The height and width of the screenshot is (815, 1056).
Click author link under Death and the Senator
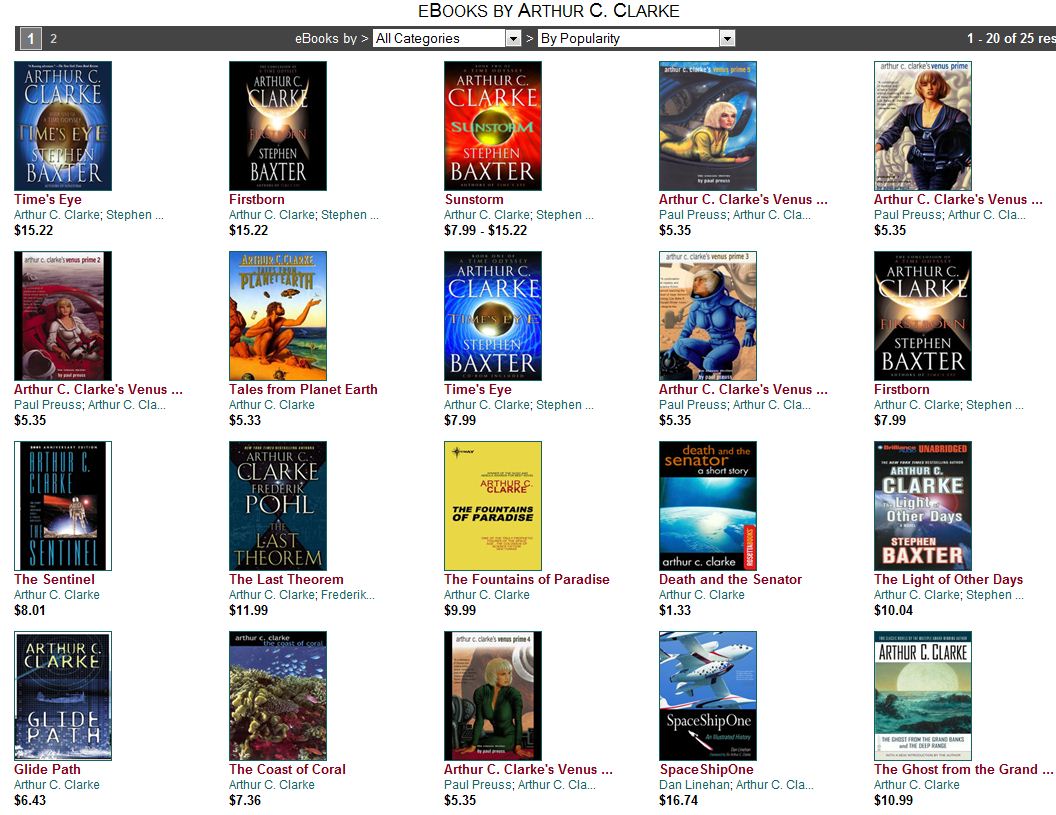click(x=702, y=595)
